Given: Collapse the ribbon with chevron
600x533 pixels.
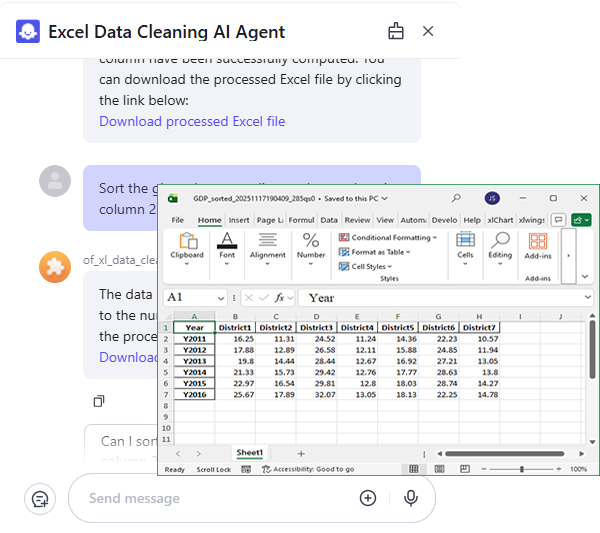Looking at the screenshot, I should (585, 276).
